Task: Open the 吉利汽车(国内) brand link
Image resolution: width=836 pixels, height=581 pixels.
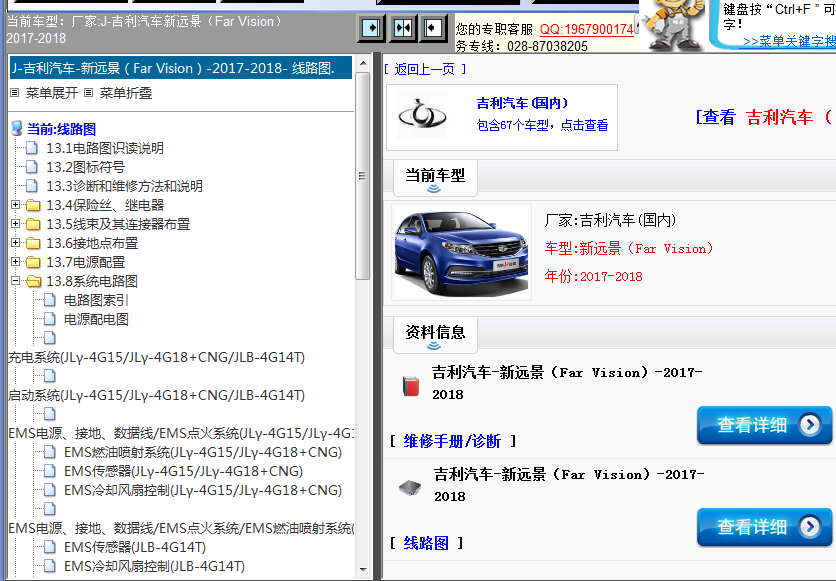Action: (x=522, y=103)
